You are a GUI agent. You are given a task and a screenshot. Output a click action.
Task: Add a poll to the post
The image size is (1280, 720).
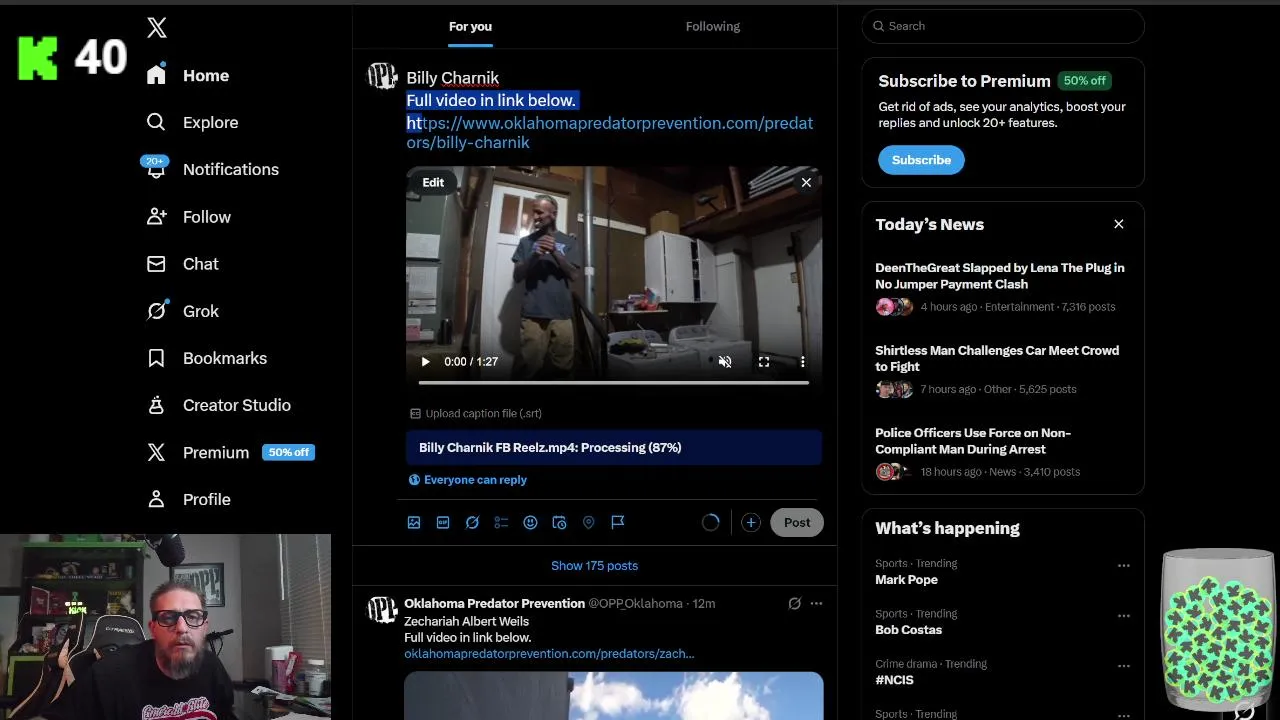501,522
